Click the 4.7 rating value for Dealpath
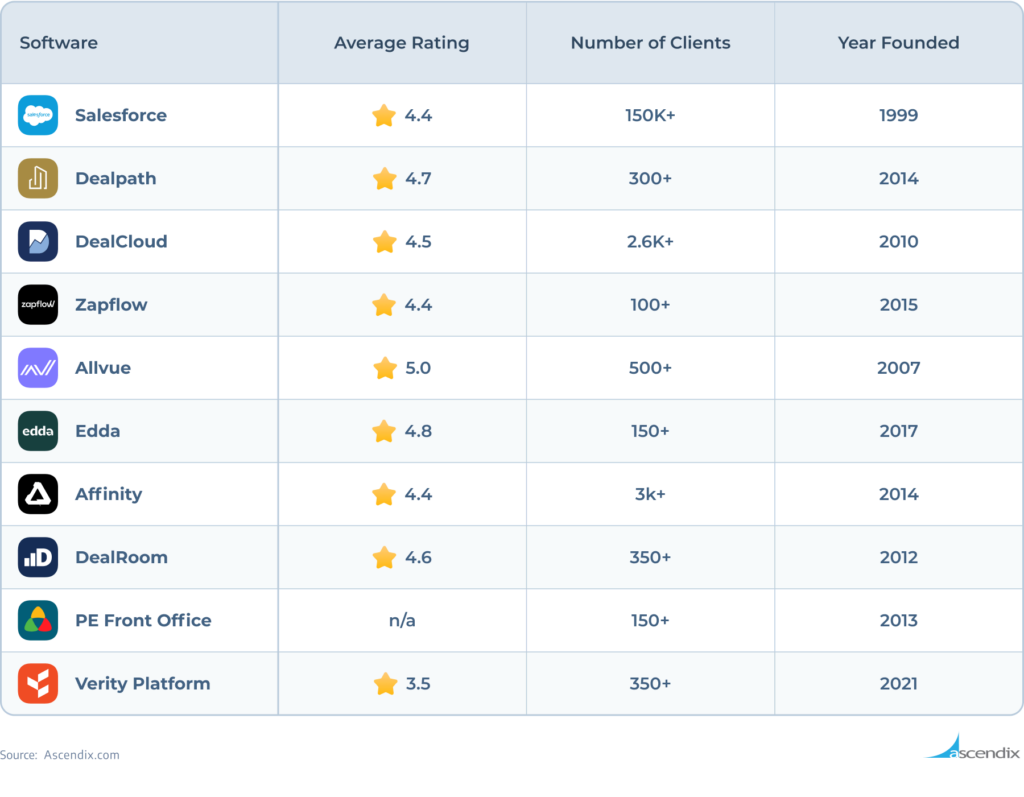The height and width of the screenshot is (797, 1024). (419, 179)
